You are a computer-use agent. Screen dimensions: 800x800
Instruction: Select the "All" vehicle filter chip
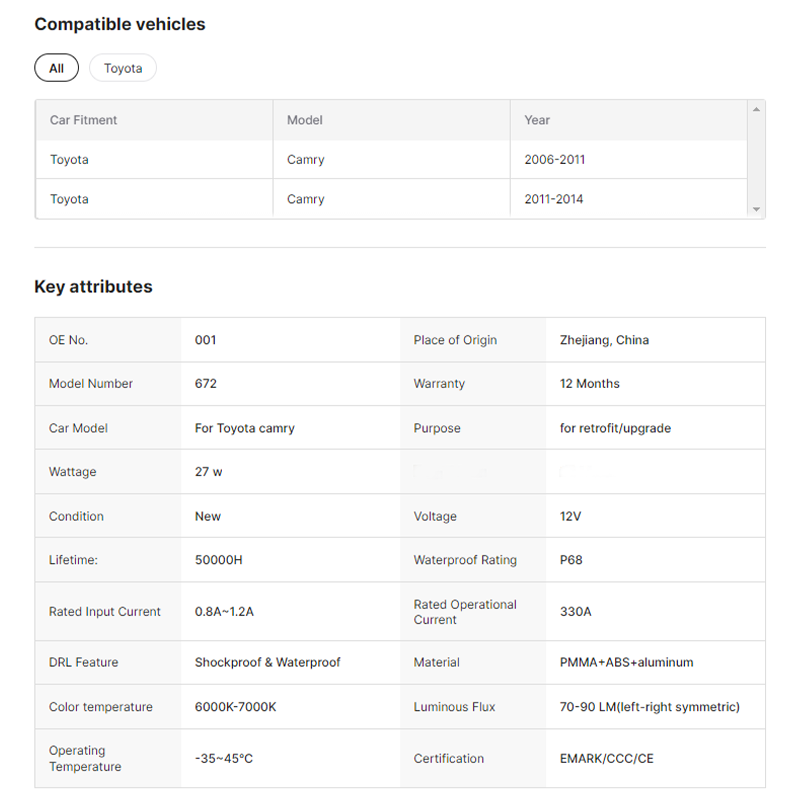pyautogui.click(x=56, y=68)
